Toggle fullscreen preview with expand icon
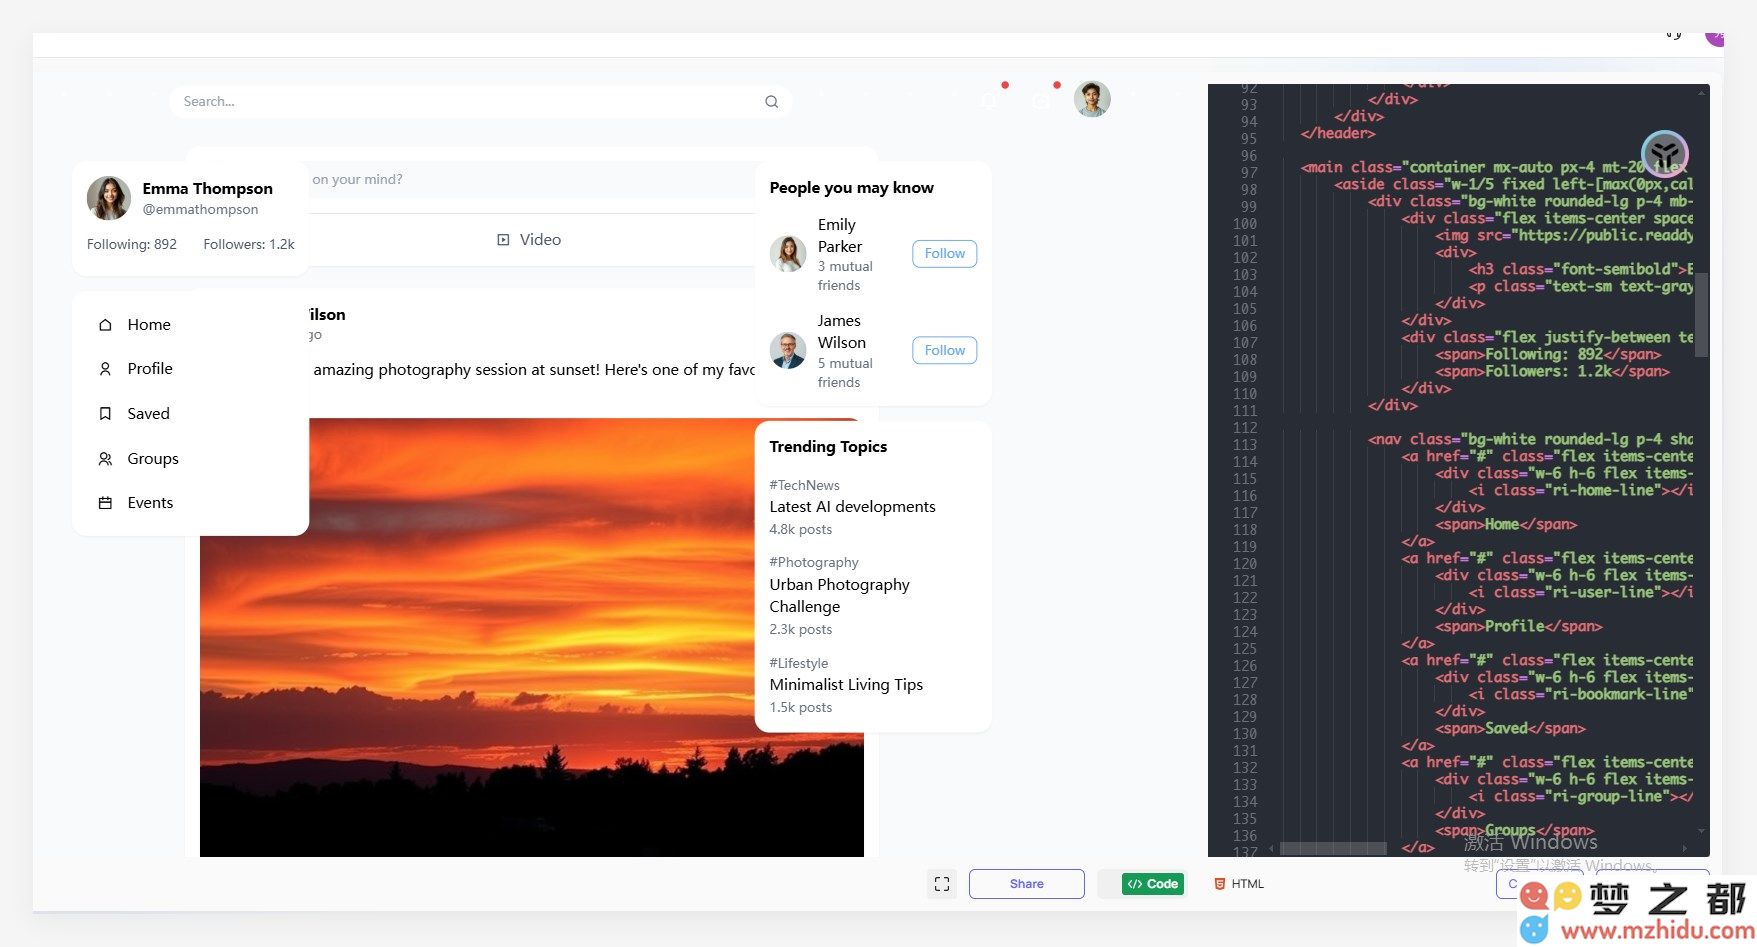Viewport: 1757px width, 947px height. point(942,884)
